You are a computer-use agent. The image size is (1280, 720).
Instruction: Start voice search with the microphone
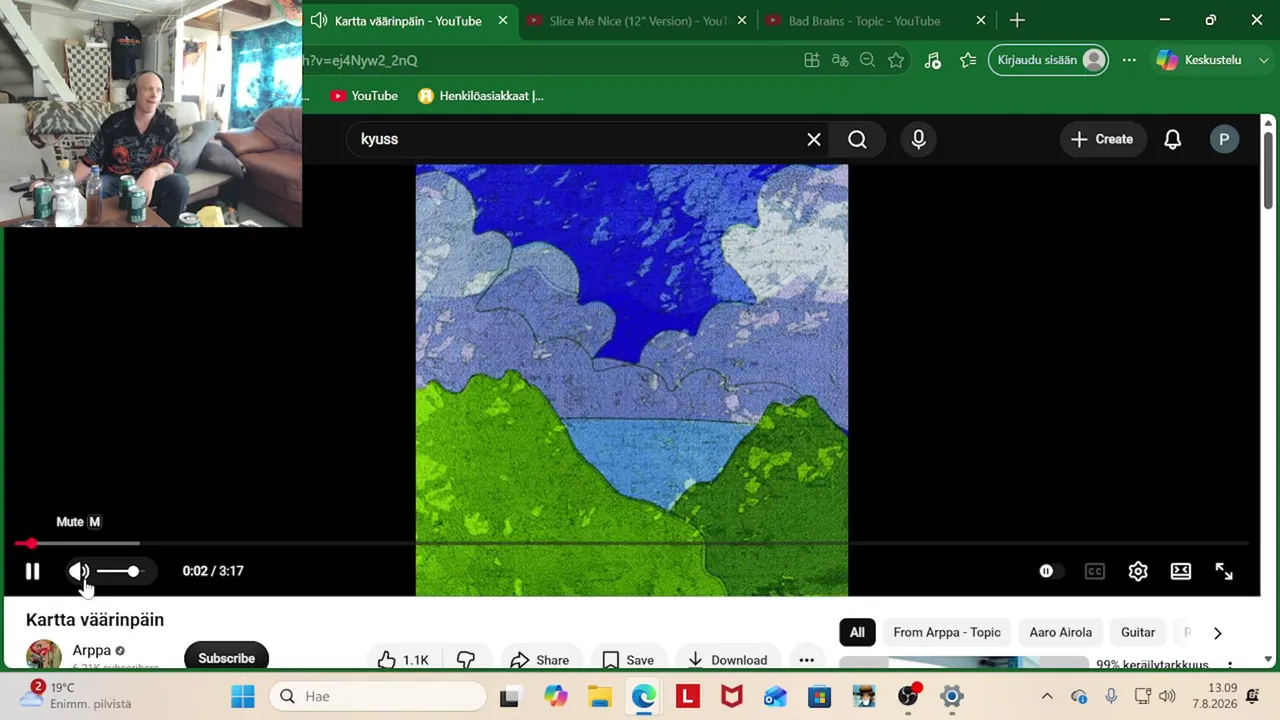click(919, 139)
